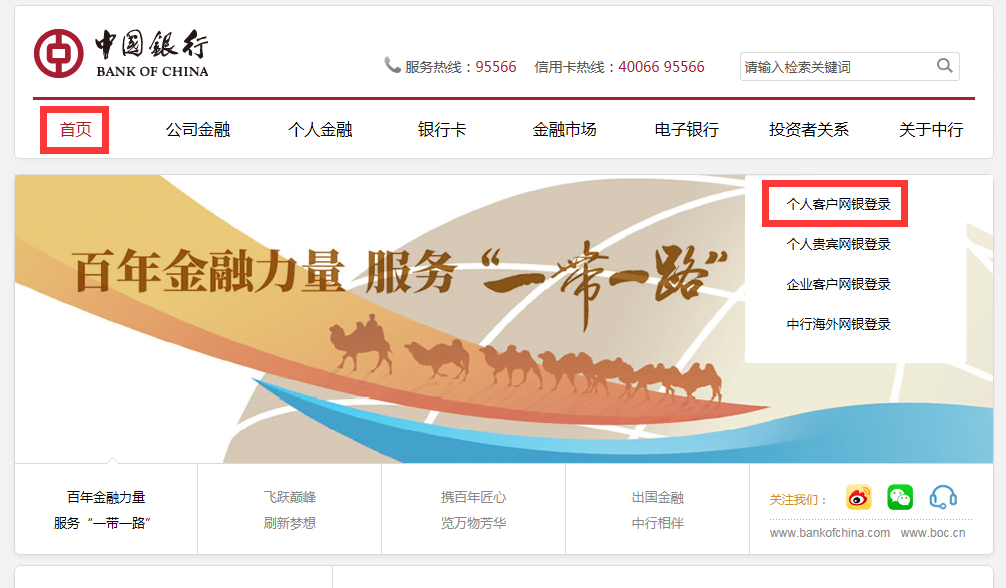
Task: Select the 出国金融 中行相伴 banner tab
Action: [658, 510]
